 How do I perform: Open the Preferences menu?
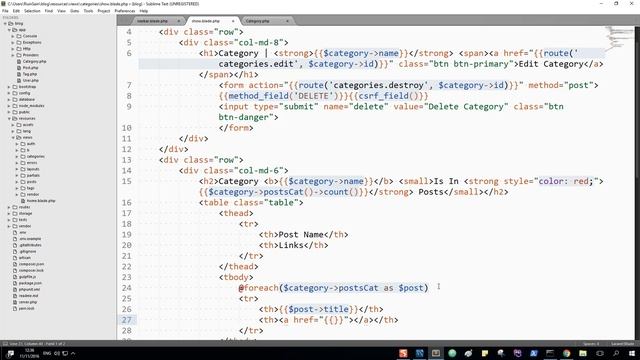coord(125,11)
